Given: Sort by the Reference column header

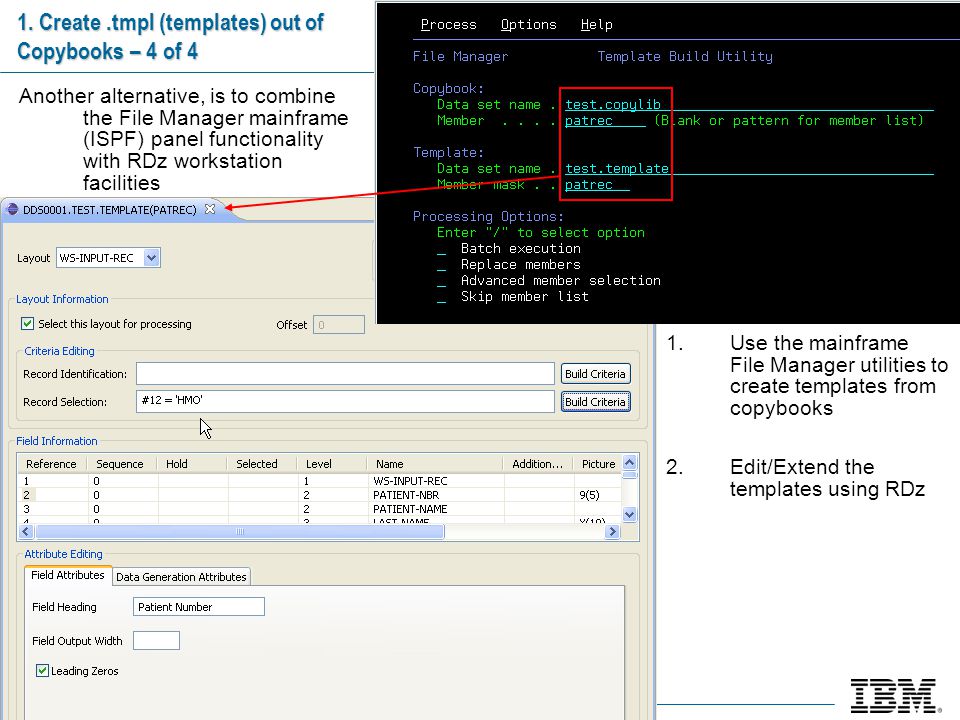Looking at the screenshot, I should 51,463.
